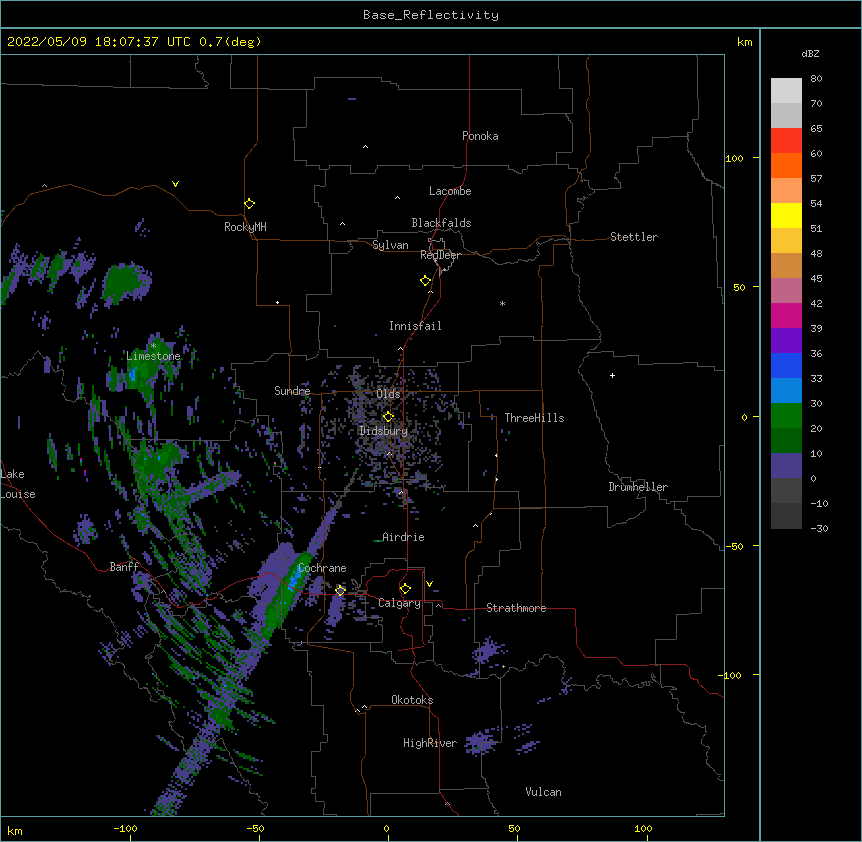Click the white plus marker north of Drumheller

612,375
